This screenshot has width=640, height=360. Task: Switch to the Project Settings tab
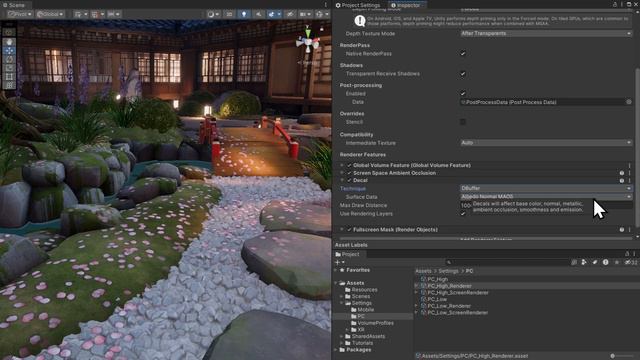358,5
